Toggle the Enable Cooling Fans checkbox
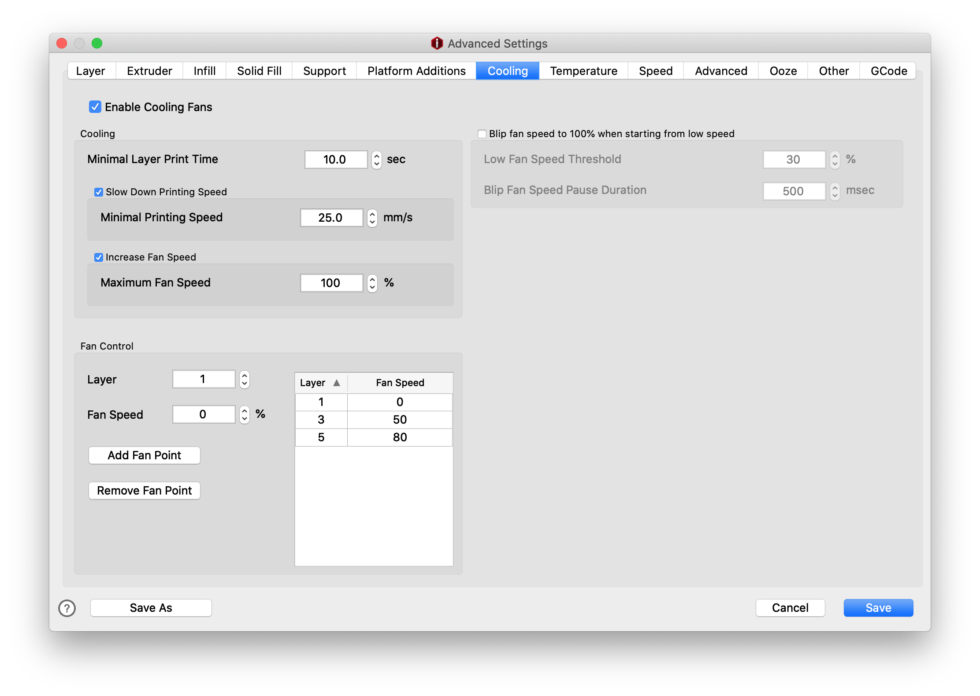Viewport: 980px width, 696px height. [95, 107]
